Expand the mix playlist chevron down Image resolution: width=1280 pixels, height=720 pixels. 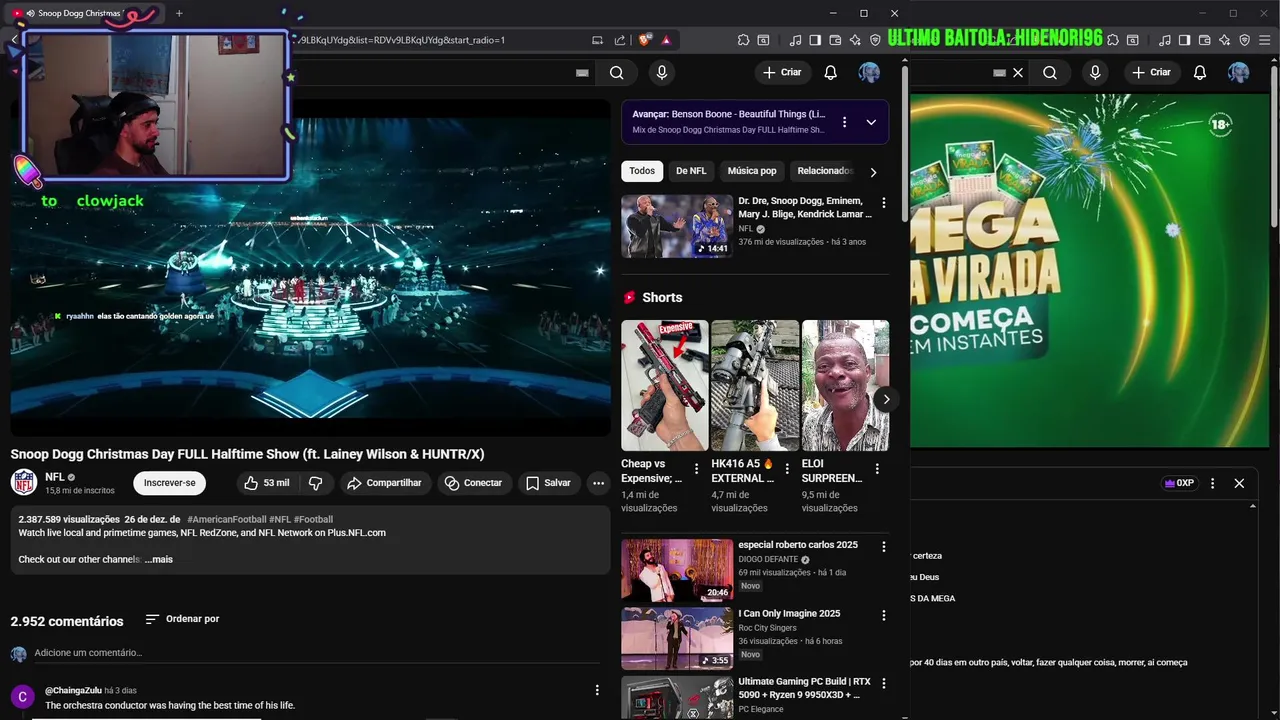pos(871,122)
